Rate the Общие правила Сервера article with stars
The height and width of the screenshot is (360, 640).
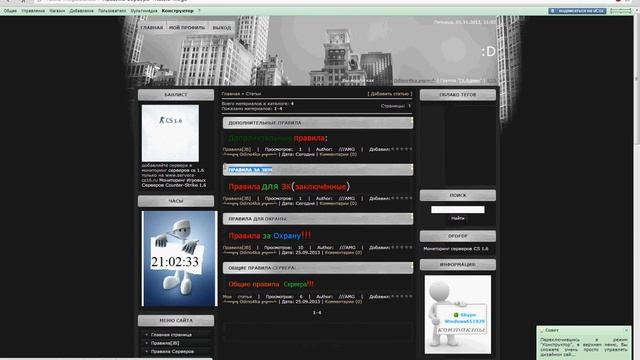click(402, 296)
